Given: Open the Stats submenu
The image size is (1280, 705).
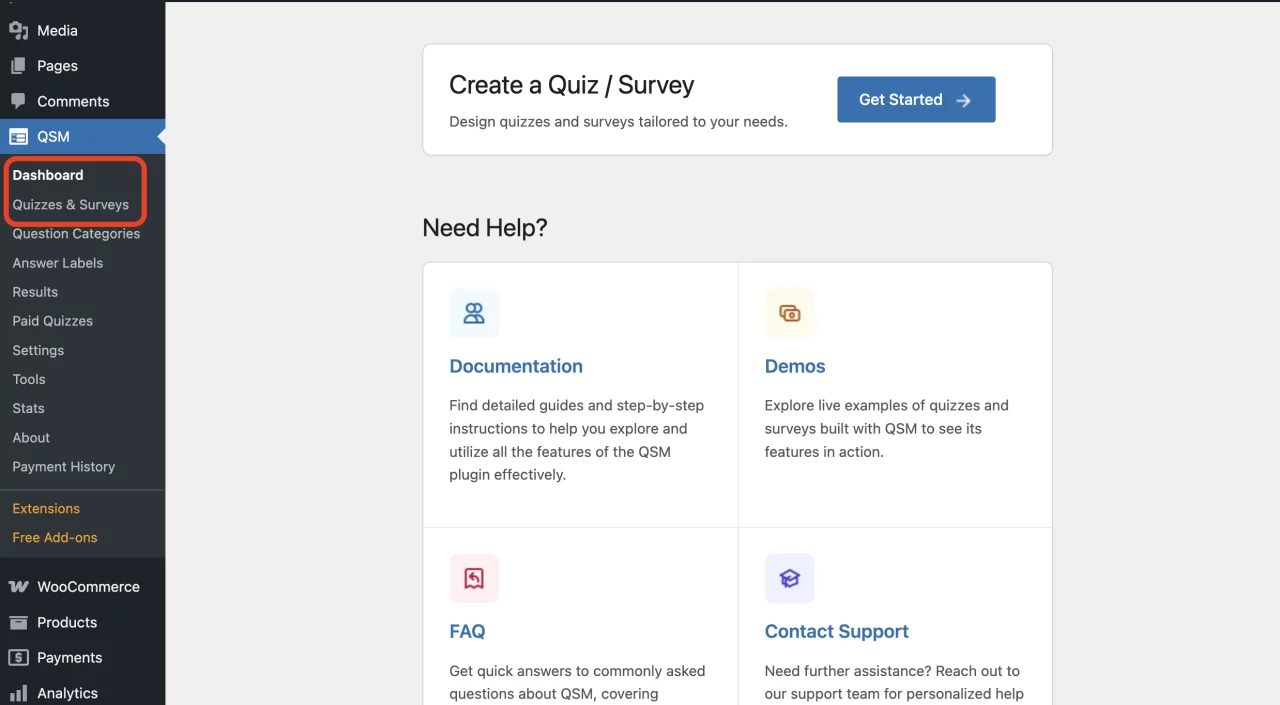Looking at the screenshot, I should (28, 408).
